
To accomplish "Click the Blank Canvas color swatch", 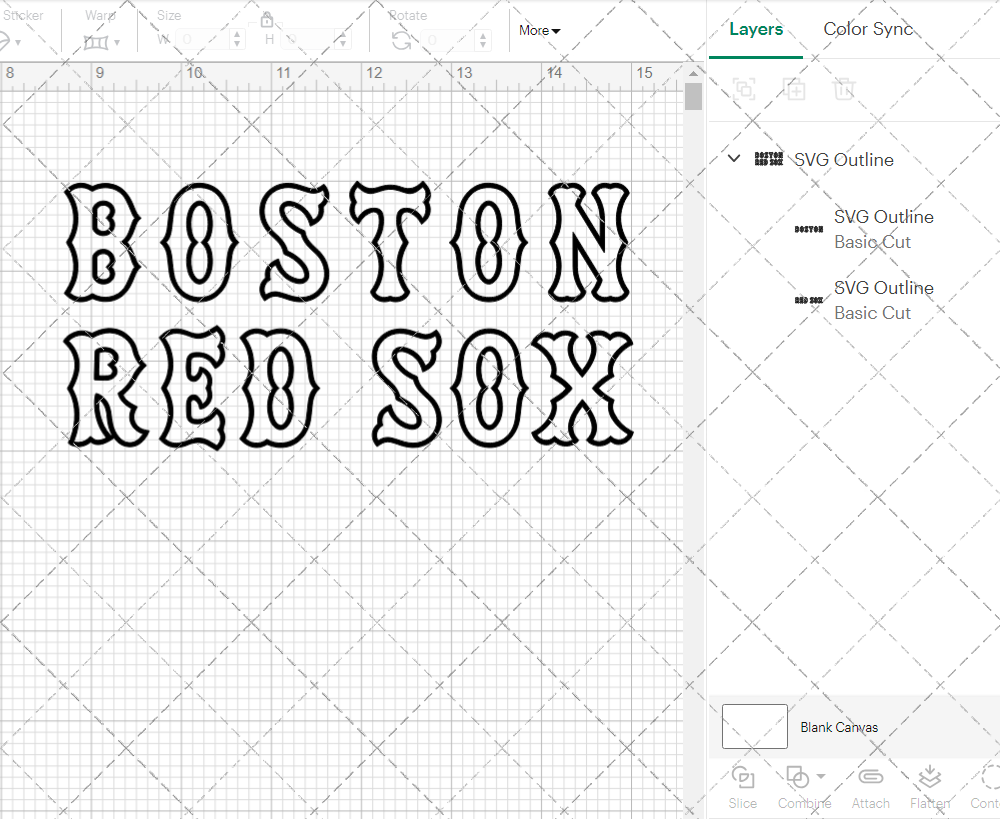I will tap(755, 727).
